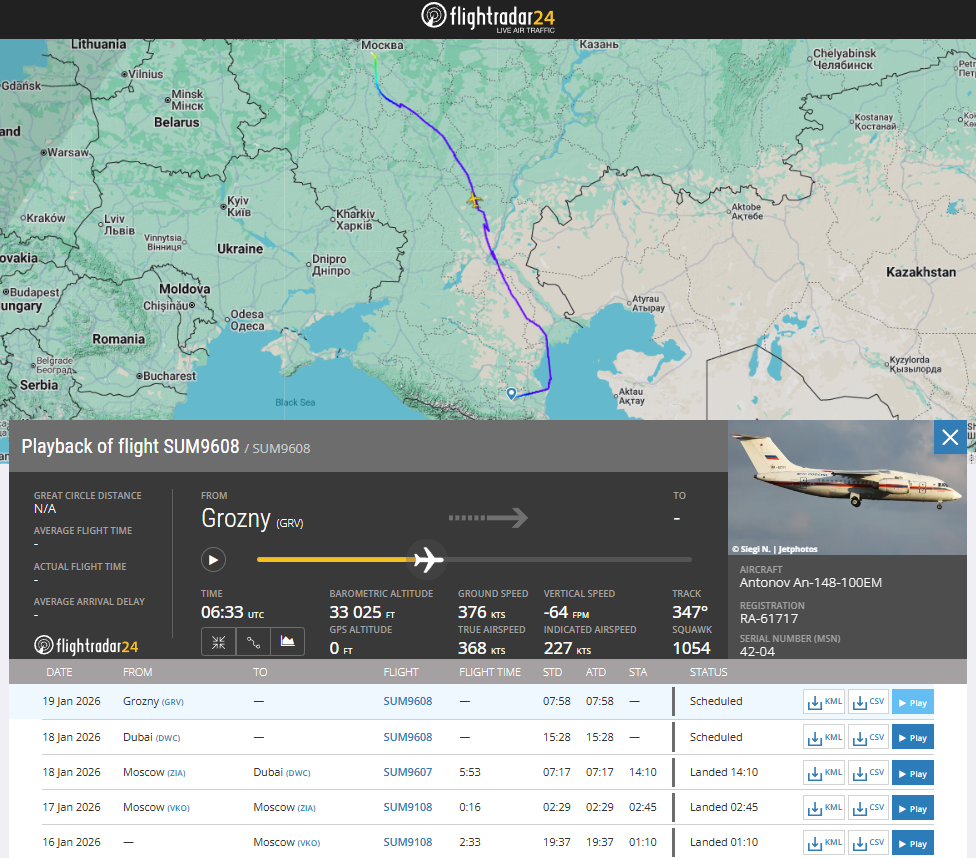Toggle the flight route path icon

pos(253,641)
